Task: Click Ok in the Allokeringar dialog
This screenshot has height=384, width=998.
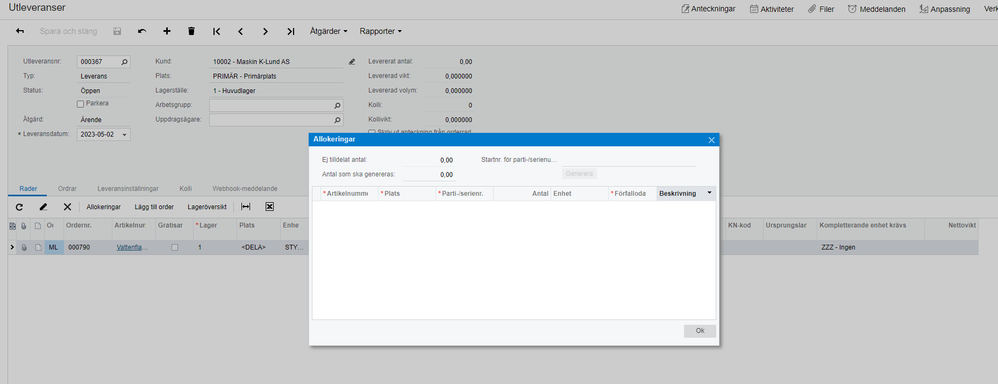Action: click(700, 331)
